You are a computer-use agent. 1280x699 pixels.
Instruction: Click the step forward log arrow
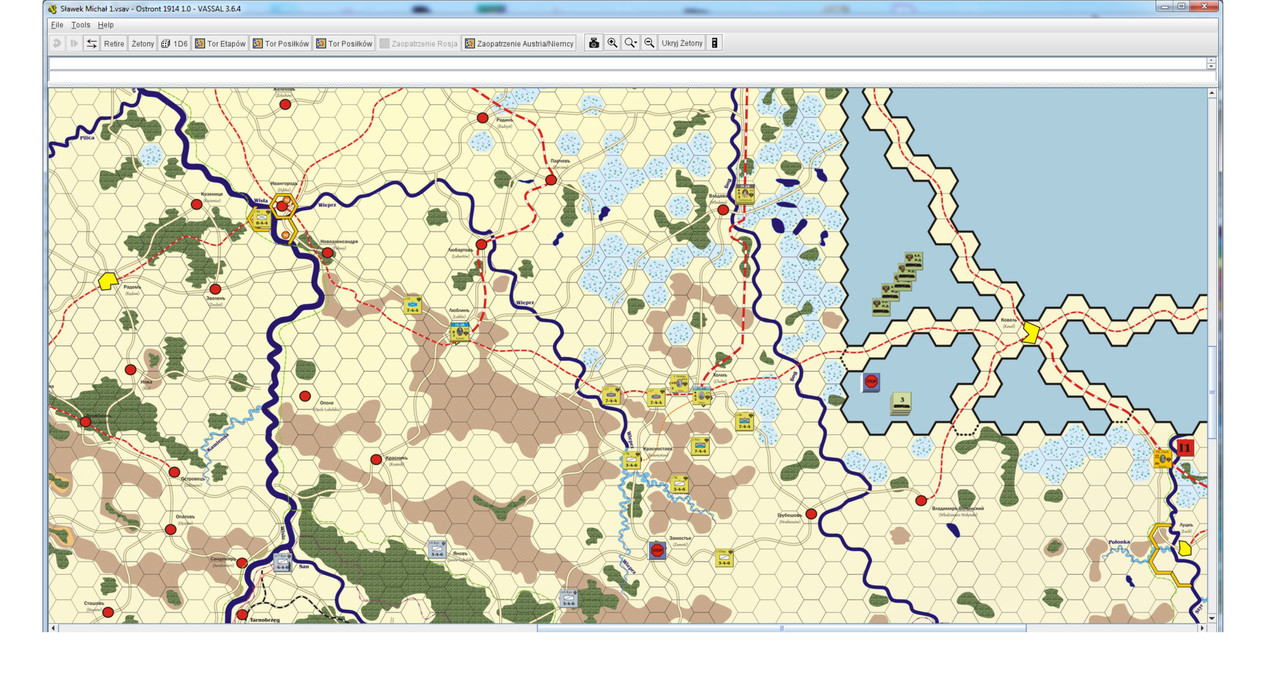(x=74, y=43)
